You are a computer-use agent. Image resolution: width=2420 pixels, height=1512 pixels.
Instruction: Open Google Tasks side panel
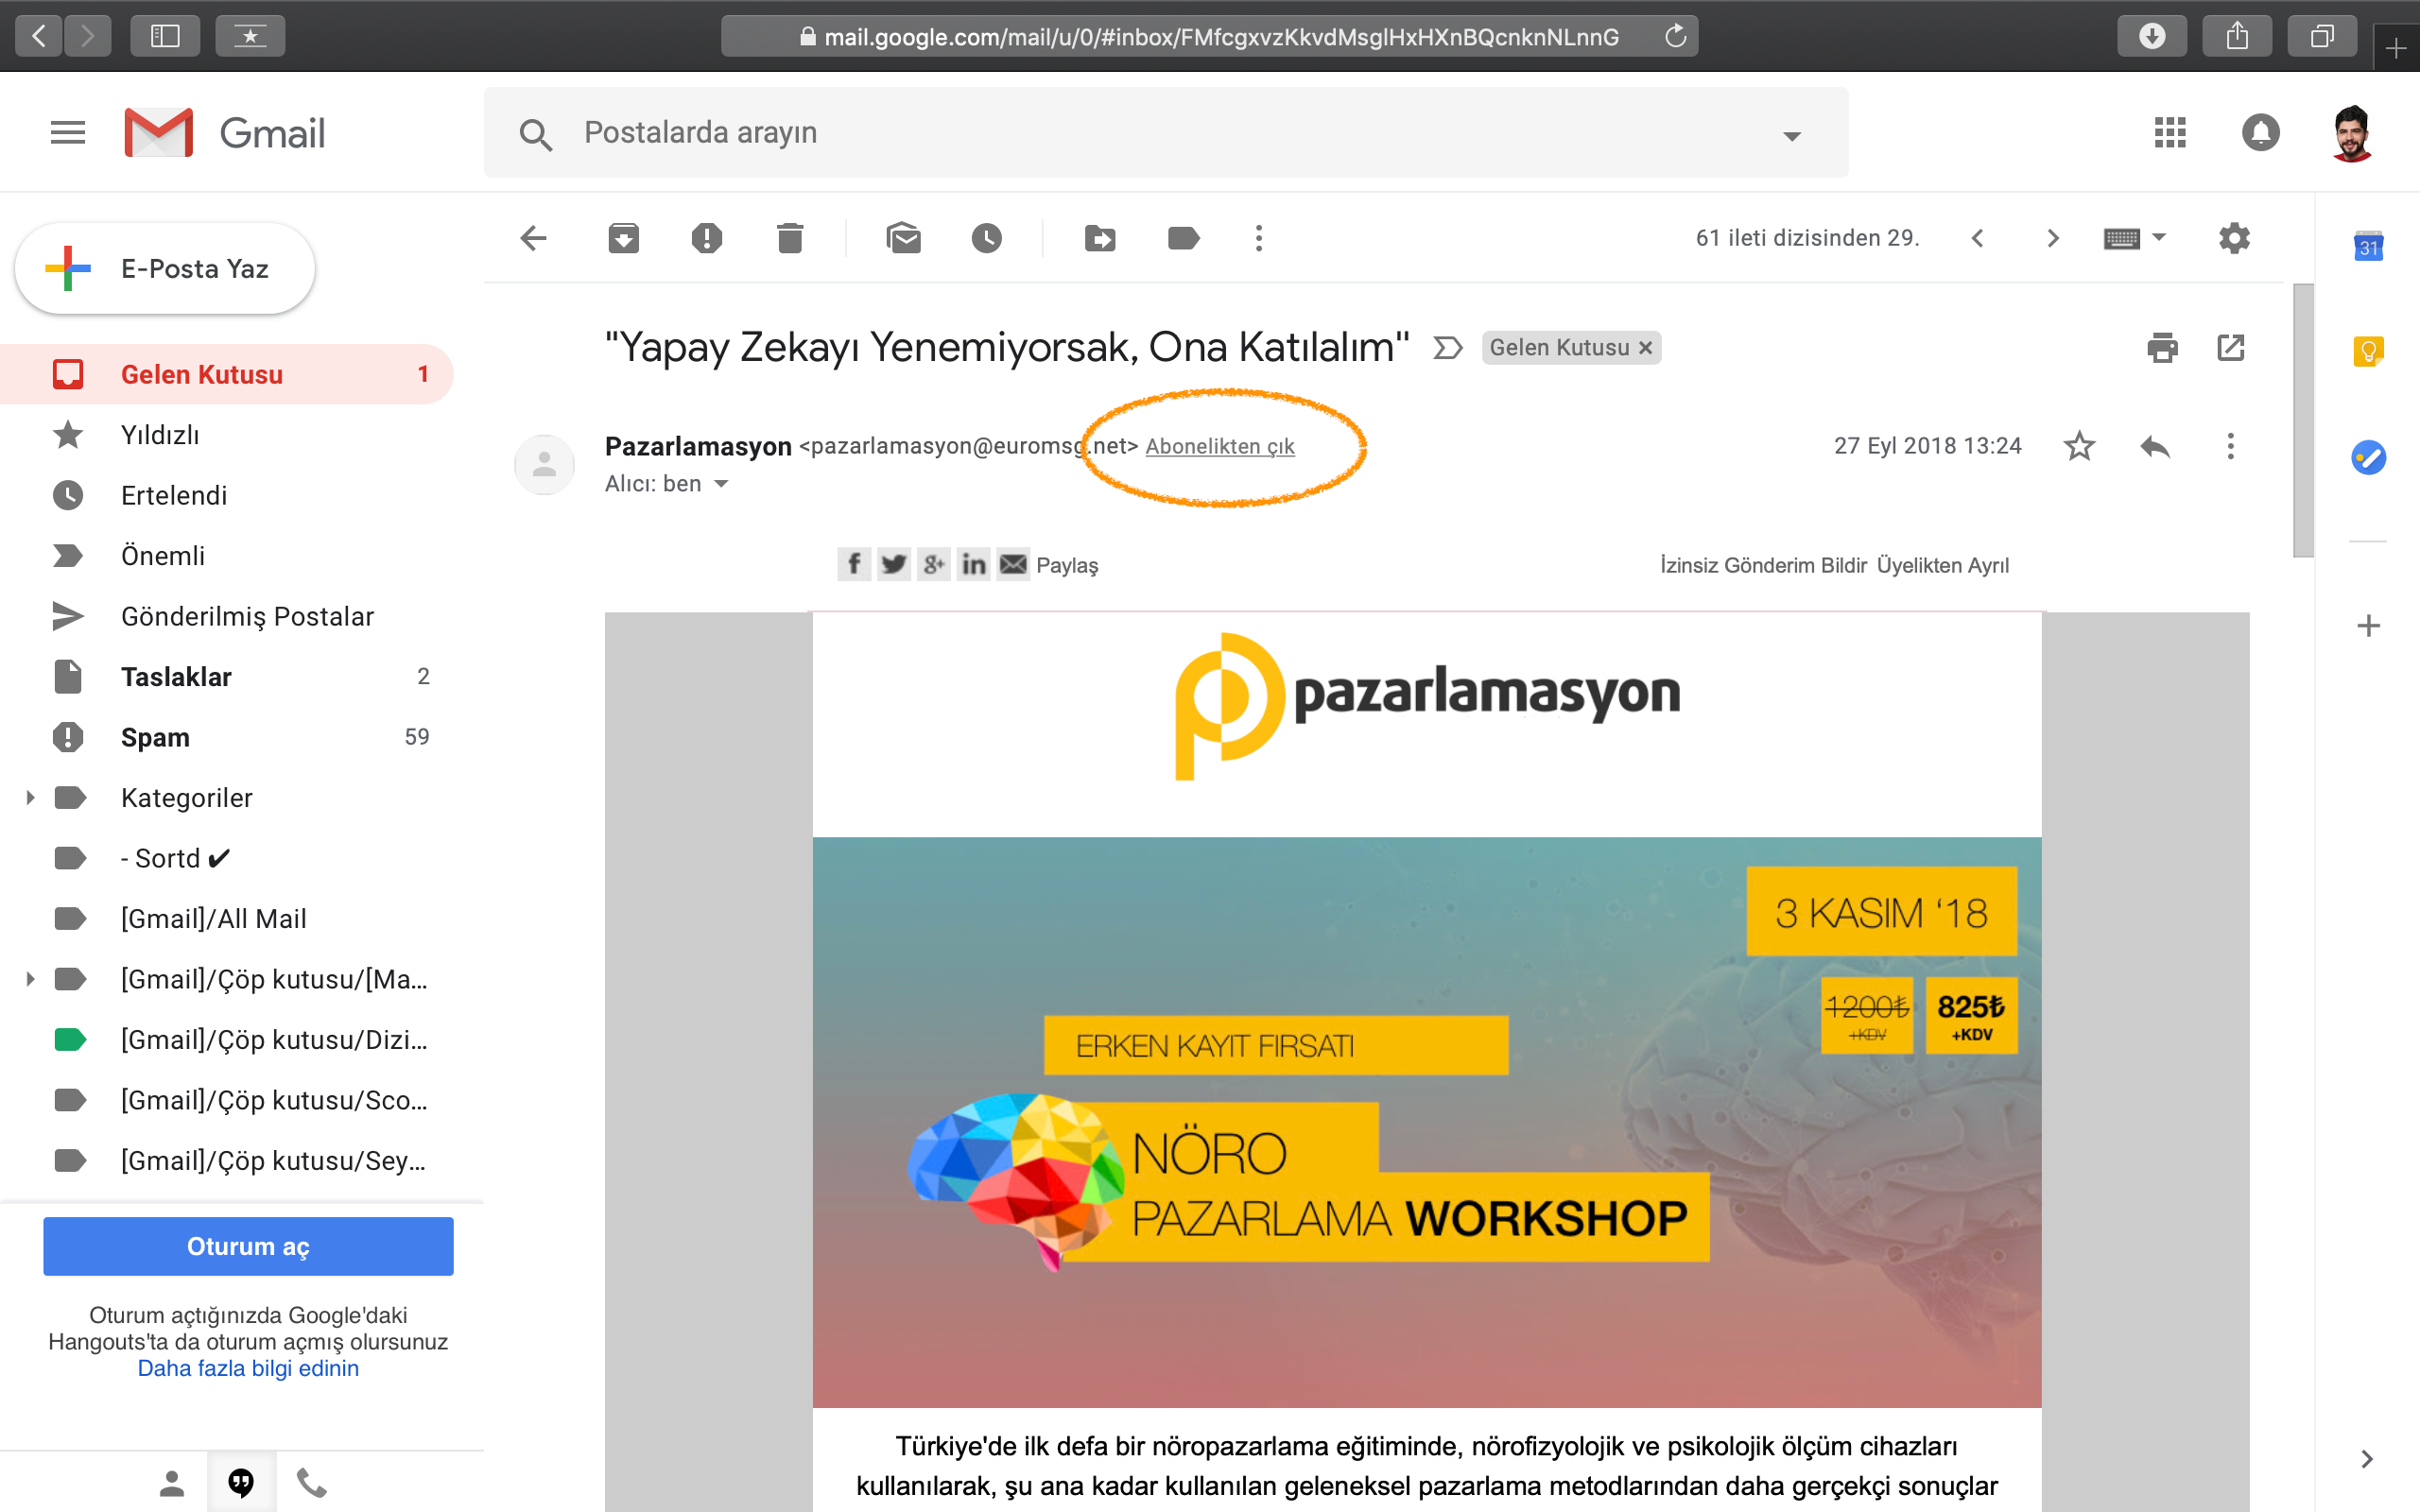point(2368,457)
